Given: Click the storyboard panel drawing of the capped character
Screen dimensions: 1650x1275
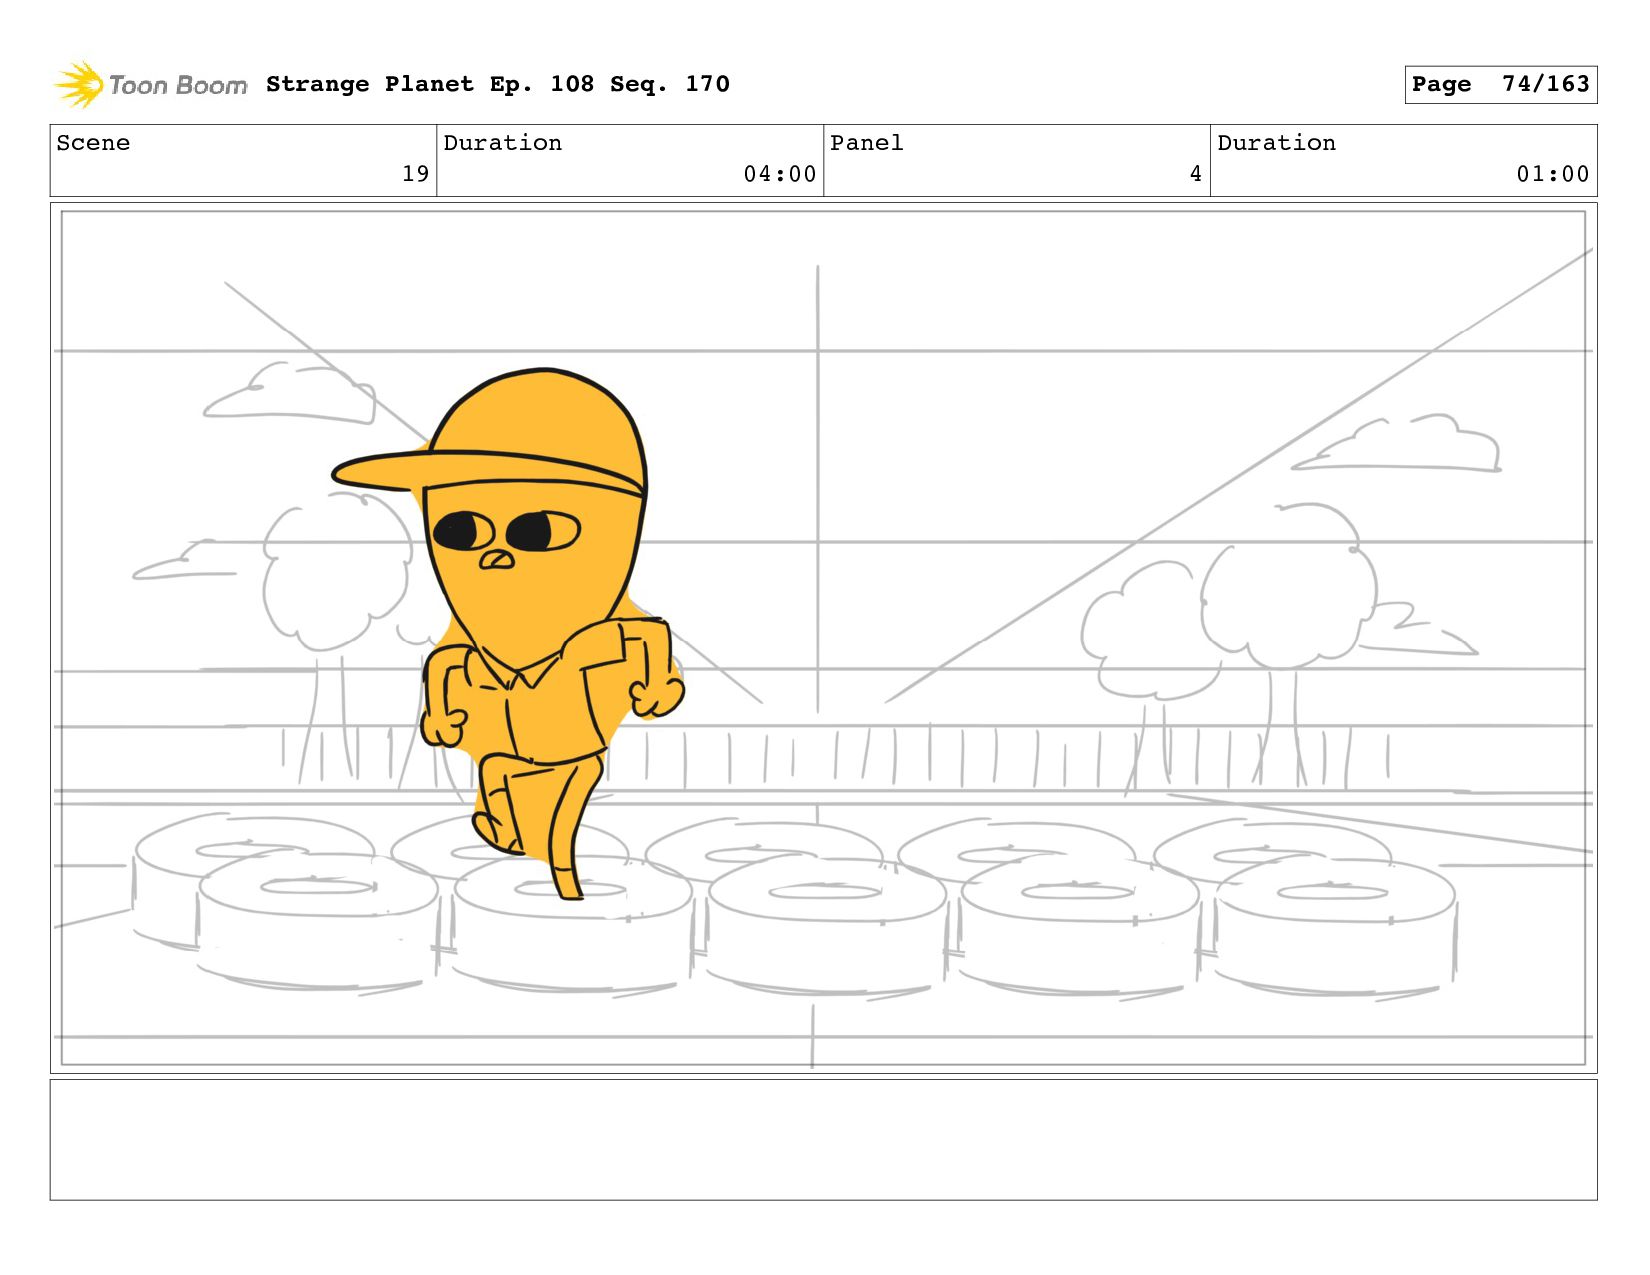Looking at the screenshot, I should (x=824, y=638).
